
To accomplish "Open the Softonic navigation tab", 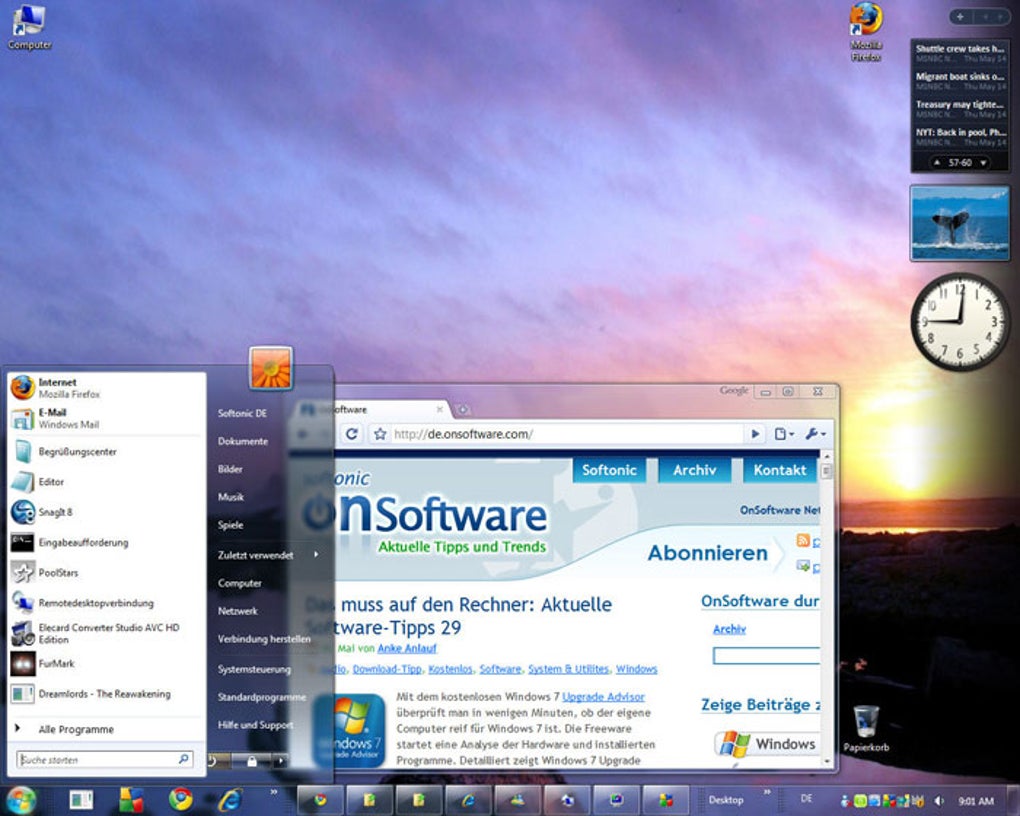I will [609, 470].
